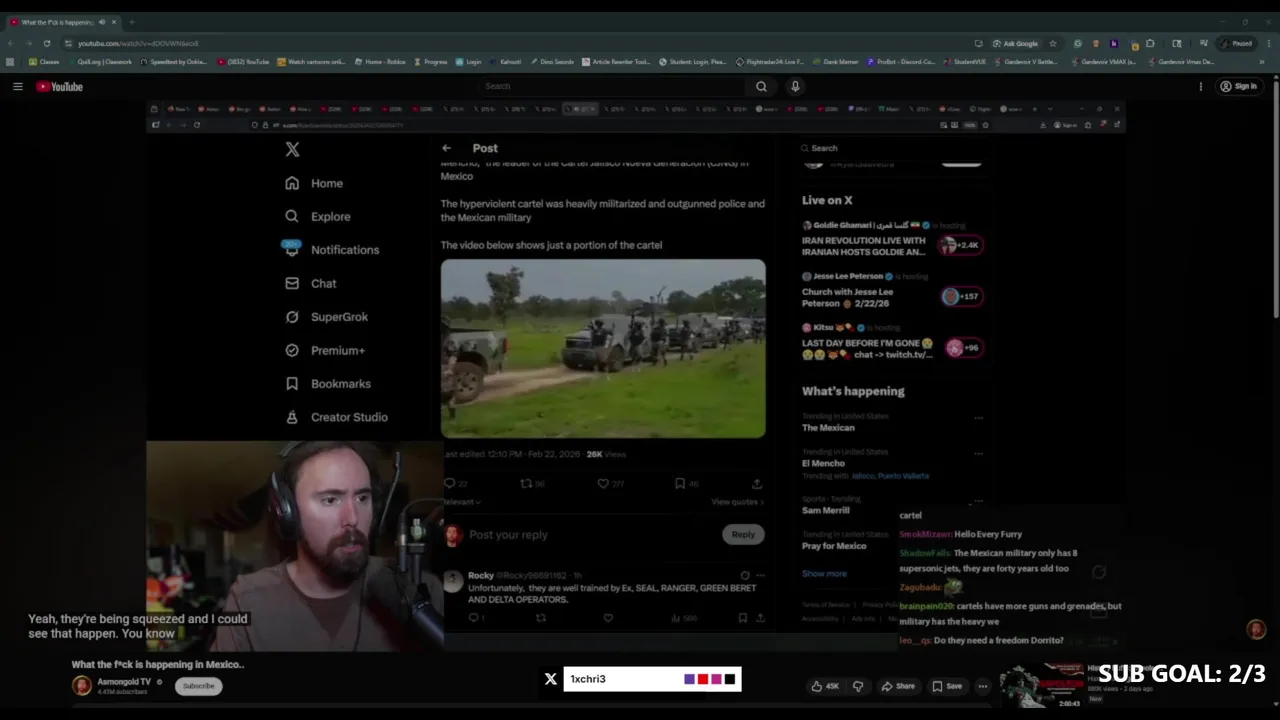Click the 'El Mencho' trending topic
Screen dimensions: 1280x720
(x=823, y=463)
